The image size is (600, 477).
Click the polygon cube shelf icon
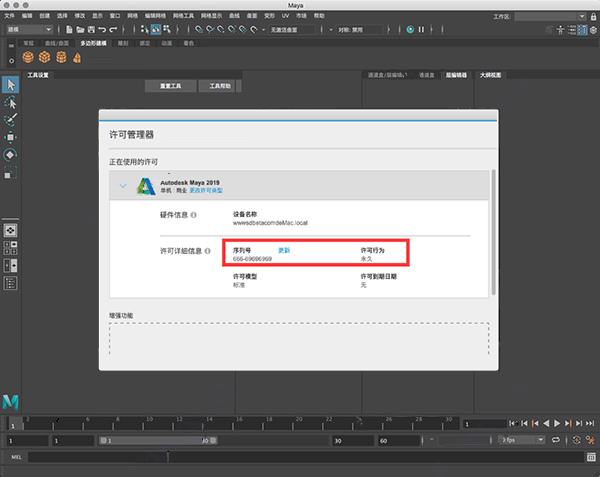point(42,58)
